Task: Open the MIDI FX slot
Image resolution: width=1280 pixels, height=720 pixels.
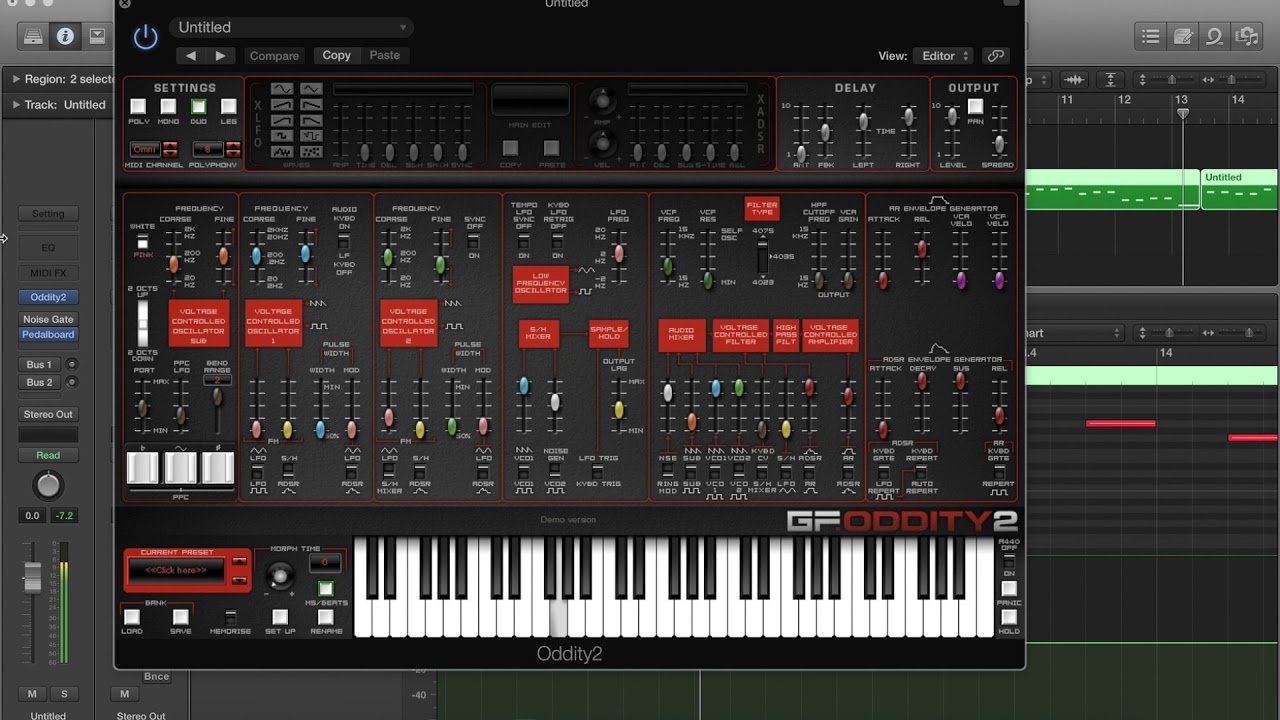Action: click(x=48, y=273)
